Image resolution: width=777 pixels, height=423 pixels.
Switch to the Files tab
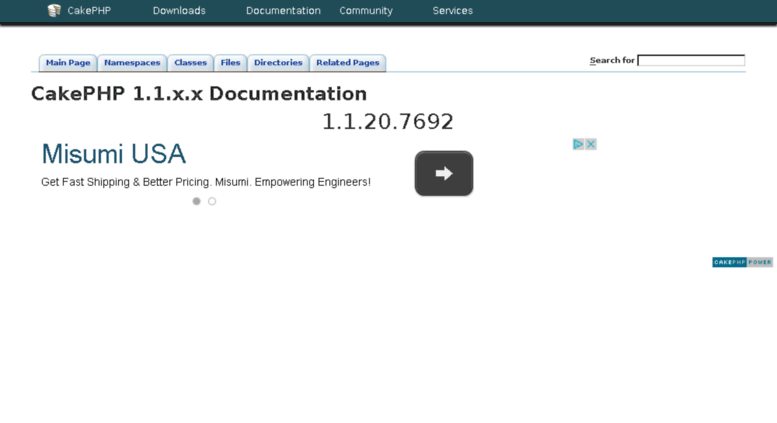pyautogui.click(x=230, y=63)
